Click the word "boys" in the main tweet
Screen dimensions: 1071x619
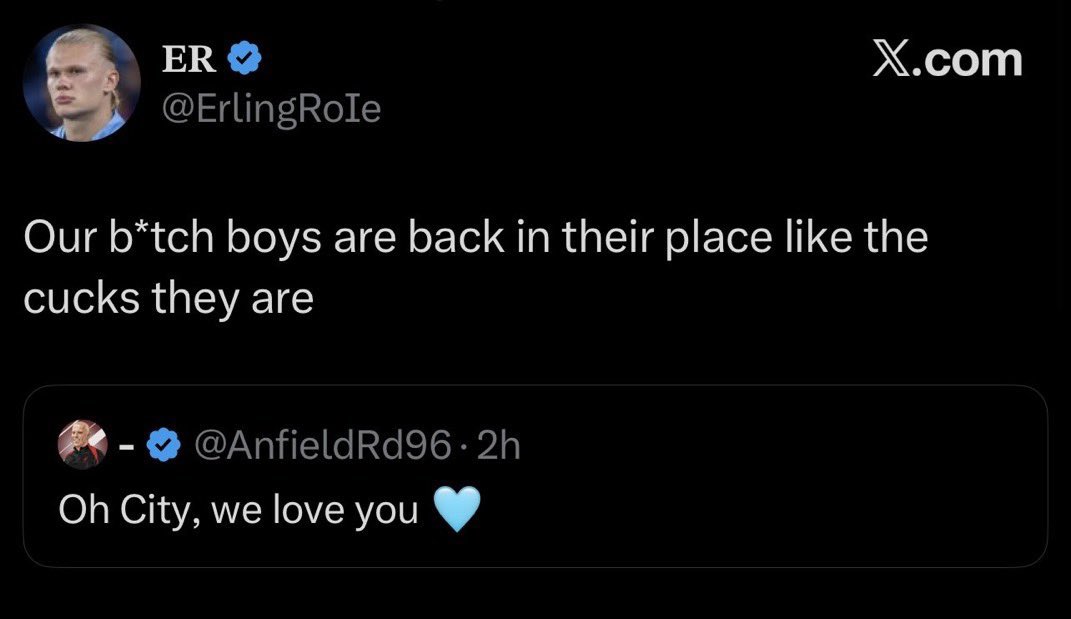[x=273, y=238]
